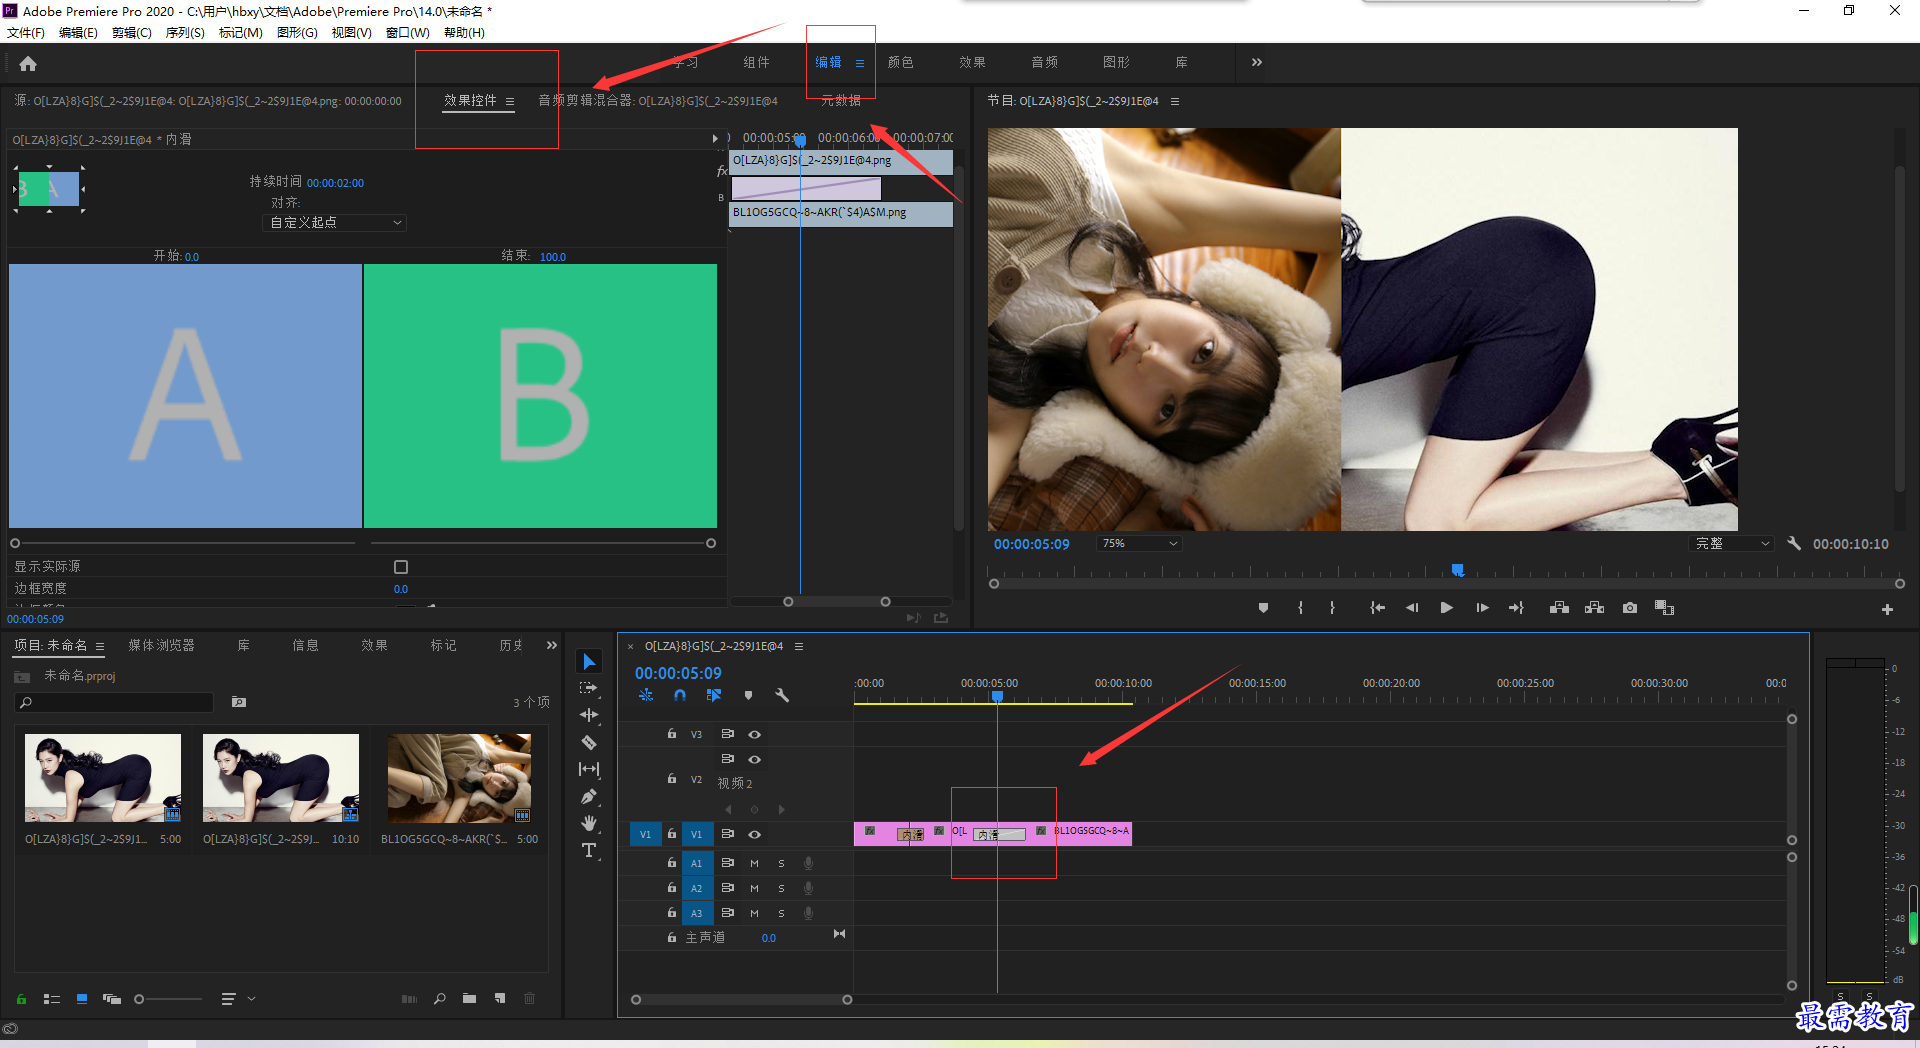Open timeline sequence panel menu
Viewport: 1920px width, 1048px height.
click(x=799, y=646)
